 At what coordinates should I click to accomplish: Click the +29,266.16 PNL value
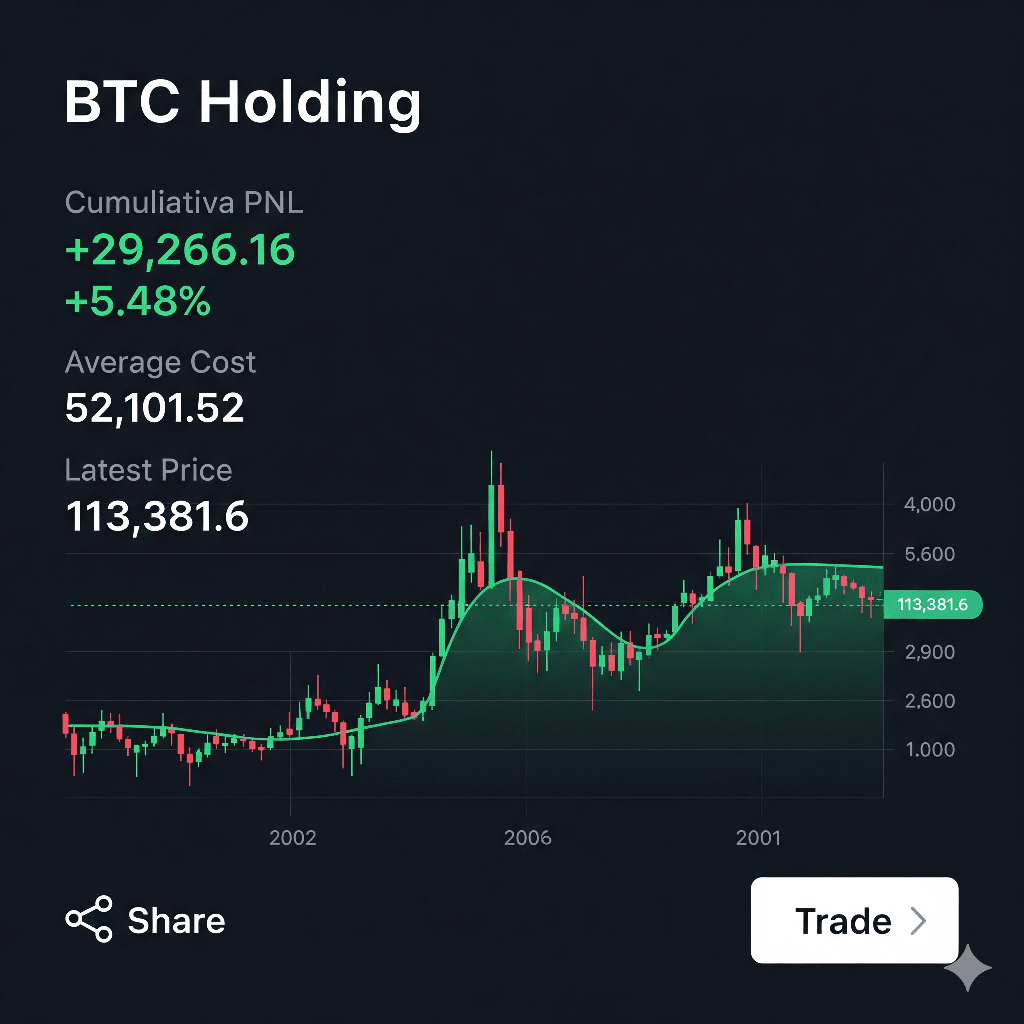coord(180,249)
